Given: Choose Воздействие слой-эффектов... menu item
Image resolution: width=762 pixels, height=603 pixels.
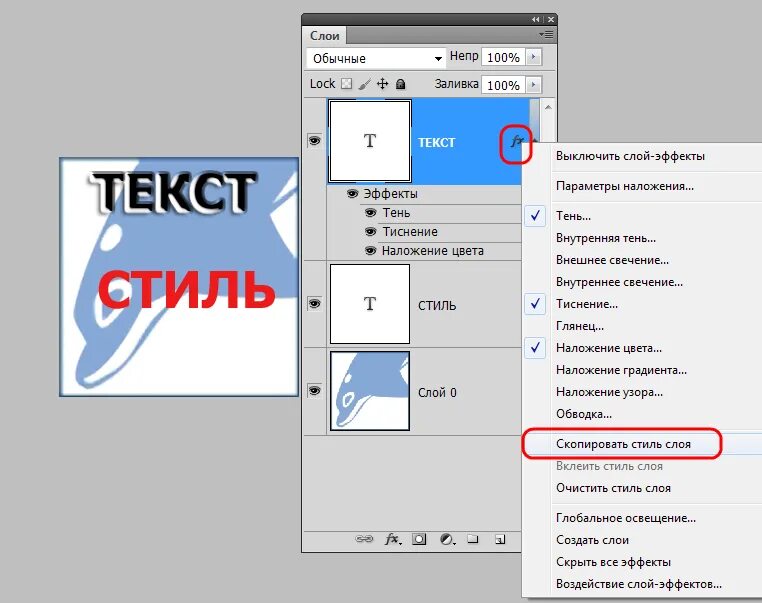Looking at the screenshot, I should 639,584.
